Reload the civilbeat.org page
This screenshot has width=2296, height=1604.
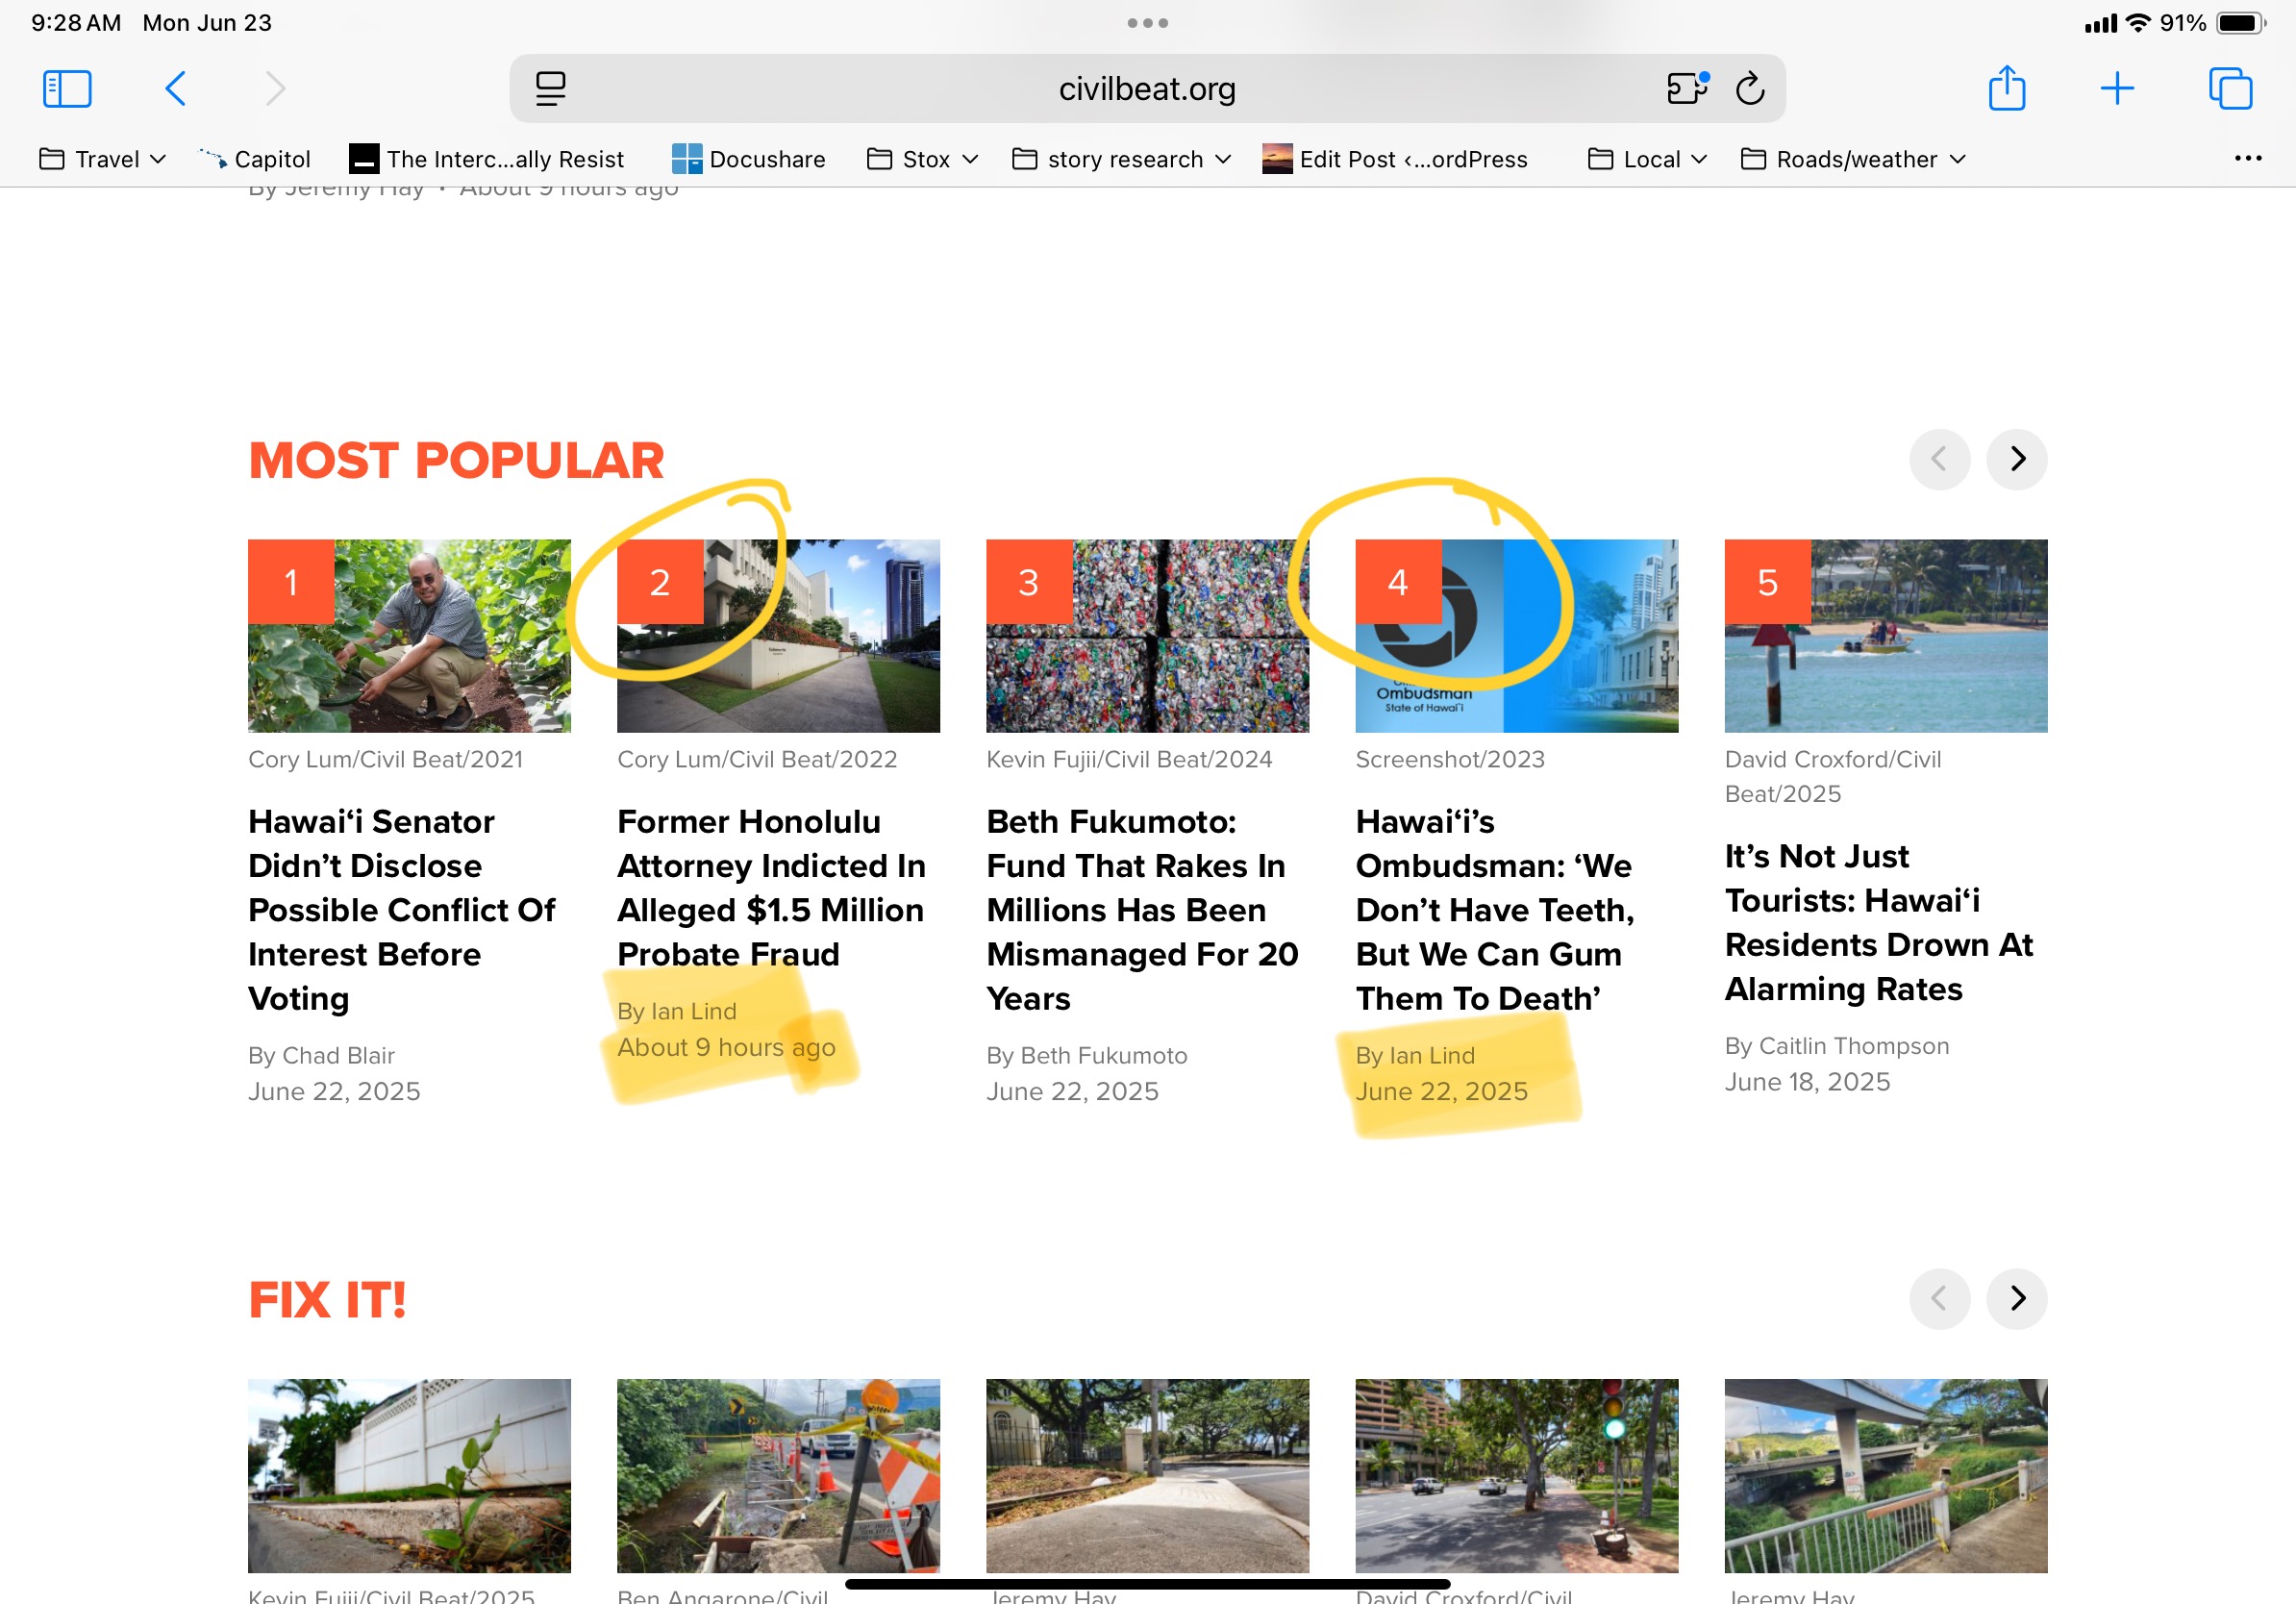(x=1749, y=88)
